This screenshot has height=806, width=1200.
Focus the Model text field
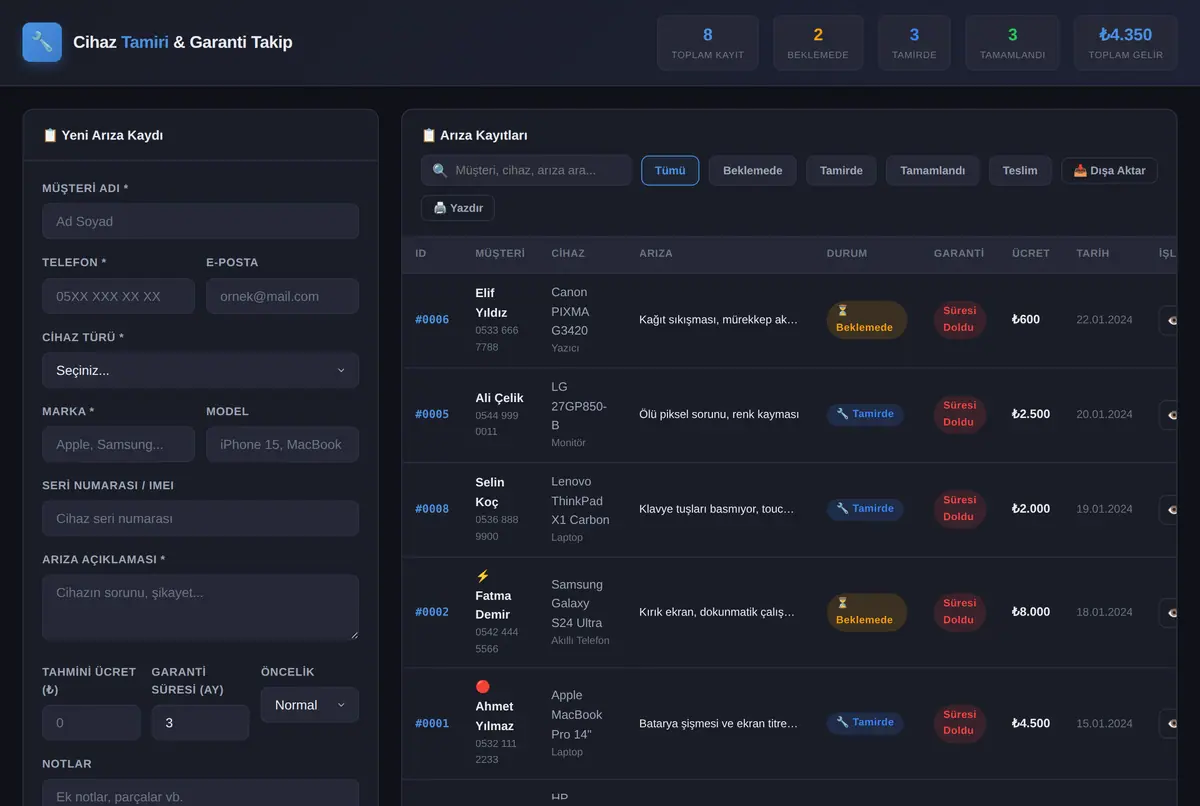click(x=282, y=444)
